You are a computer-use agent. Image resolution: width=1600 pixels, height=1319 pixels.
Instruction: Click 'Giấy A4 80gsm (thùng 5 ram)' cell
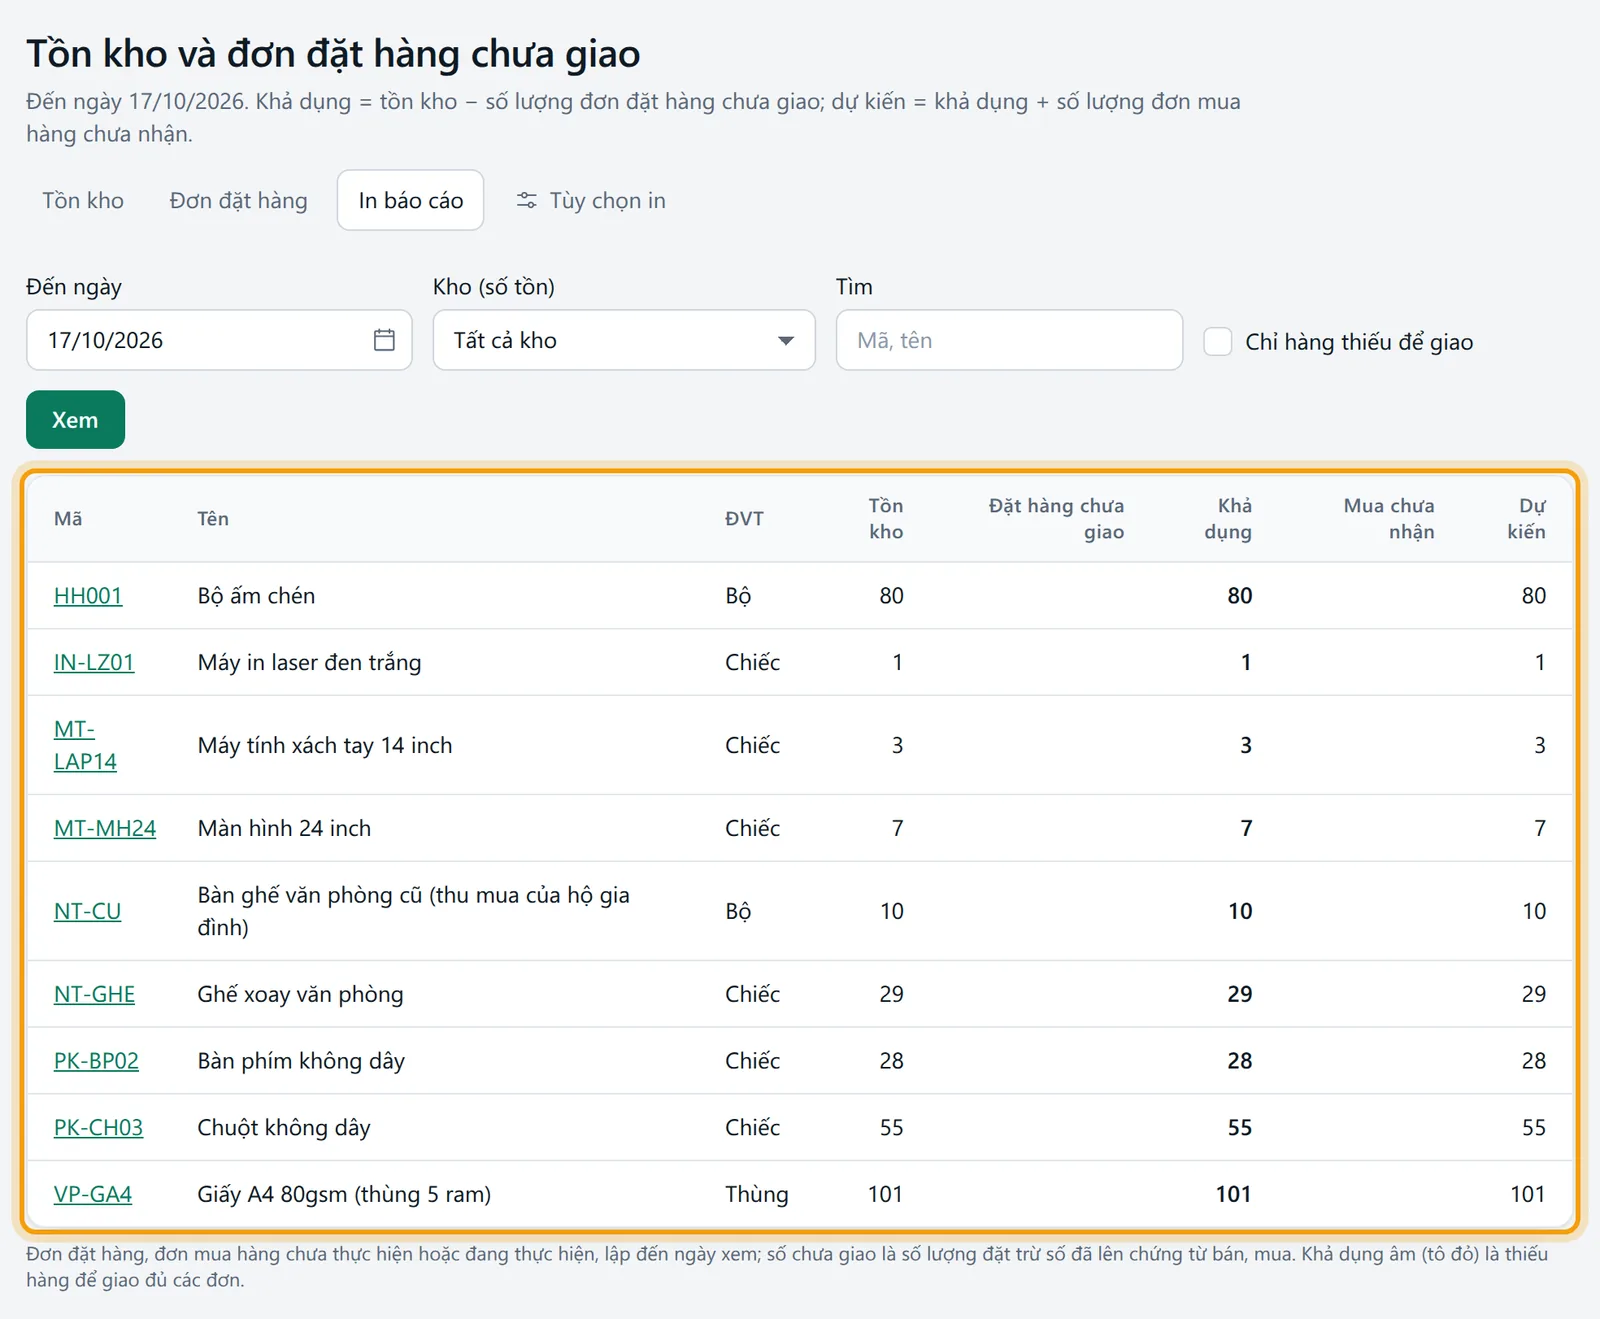pos(344,1194)
